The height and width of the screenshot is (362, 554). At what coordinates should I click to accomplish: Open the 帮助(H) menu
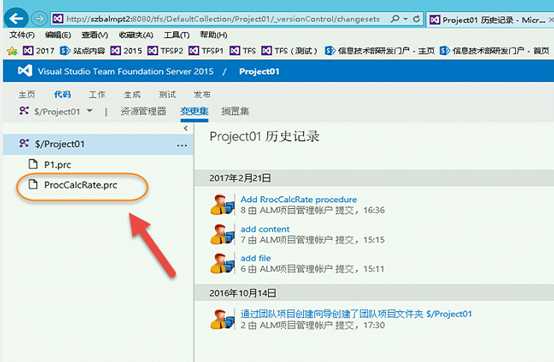tap(213, 35)
